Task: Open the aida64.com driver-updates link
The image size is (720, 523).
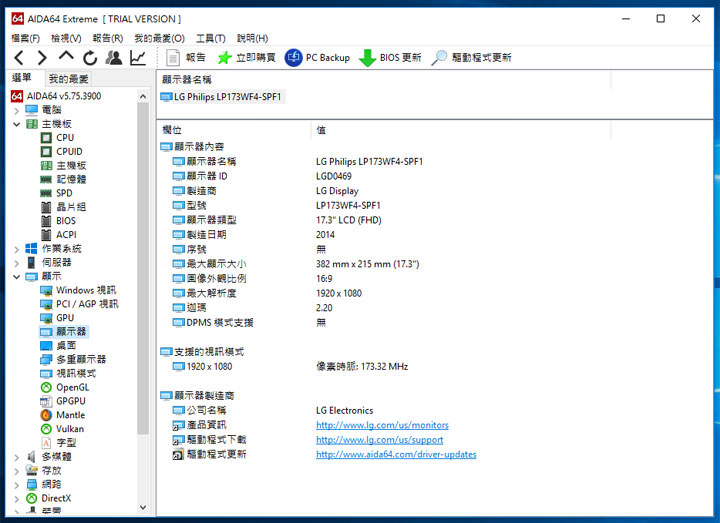Action: (396, 454)
